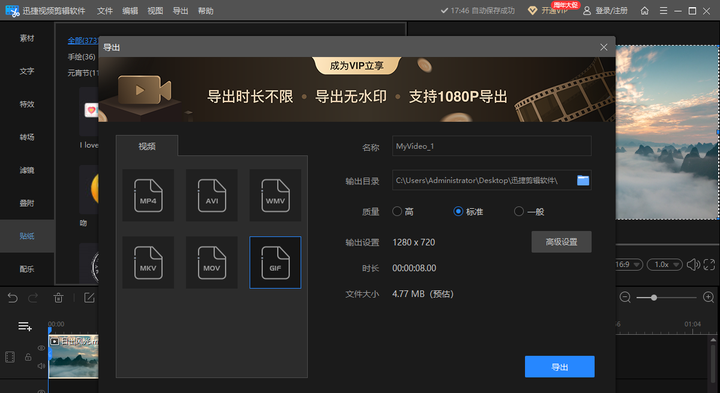Screen dimensions: 720x393
Task: Open the 文件 menu
Action: (105, 11)
